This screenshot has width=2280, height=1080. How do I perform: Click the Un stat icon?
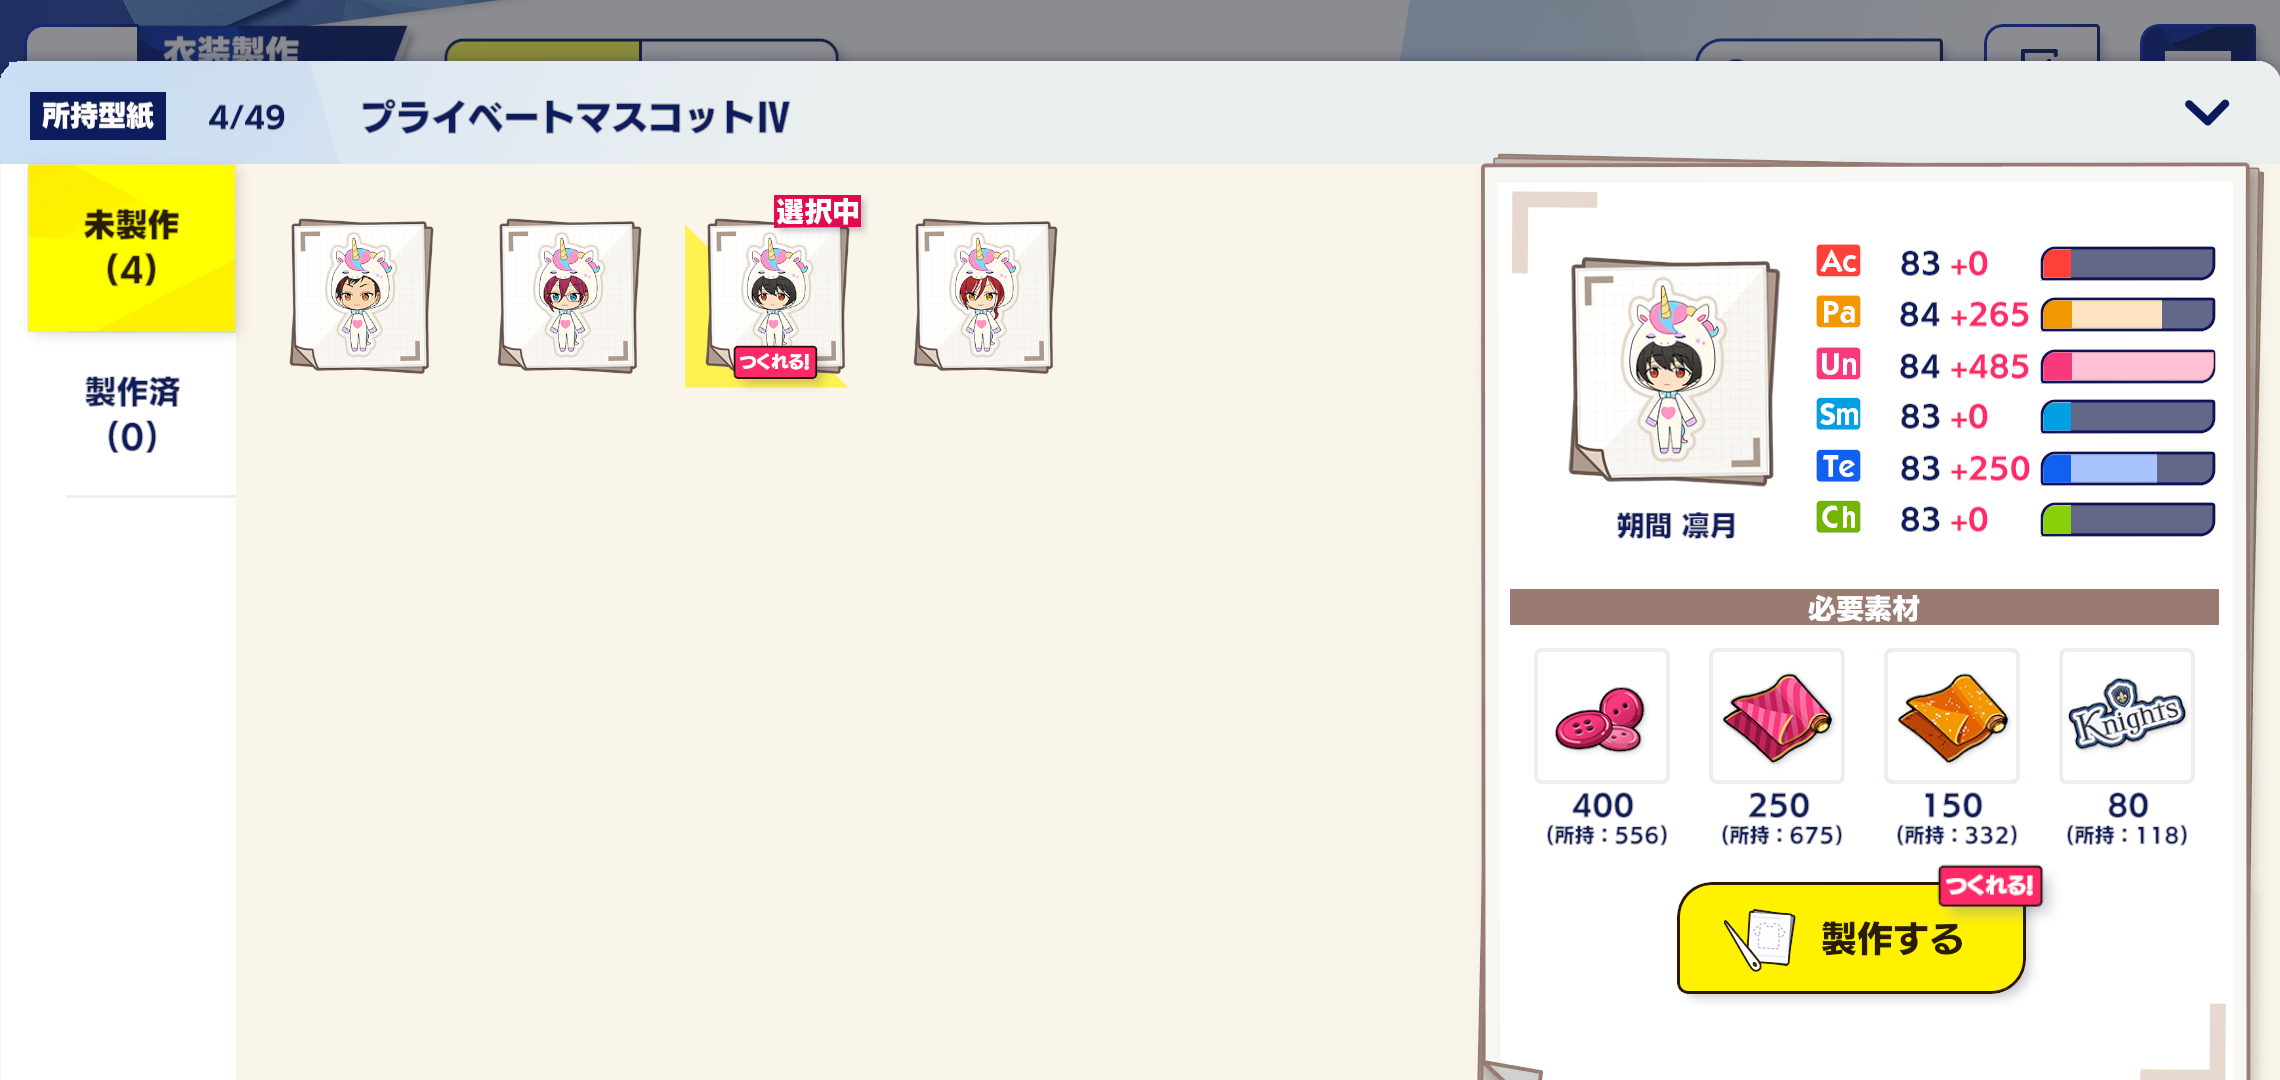(1838, 364)
